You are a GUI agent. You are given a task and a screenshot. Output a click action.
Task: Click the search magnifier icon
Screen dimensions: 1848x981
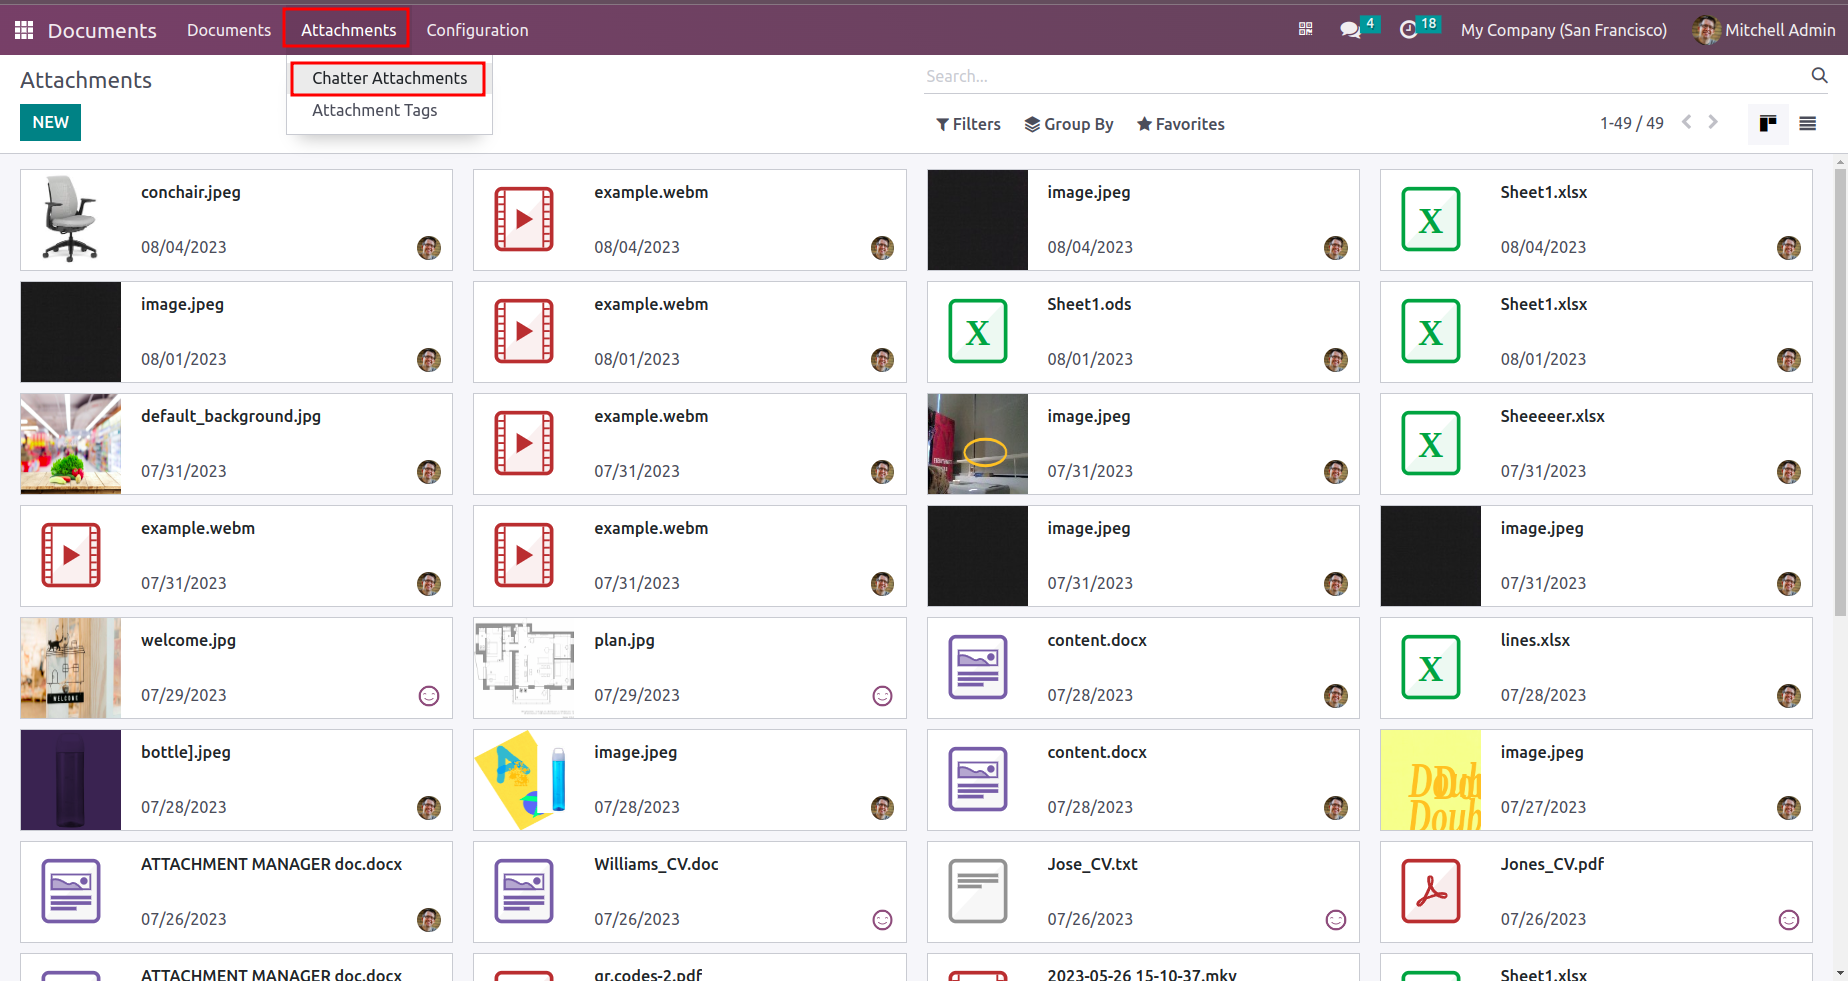pyautogui.click(x=1819, y=75)
